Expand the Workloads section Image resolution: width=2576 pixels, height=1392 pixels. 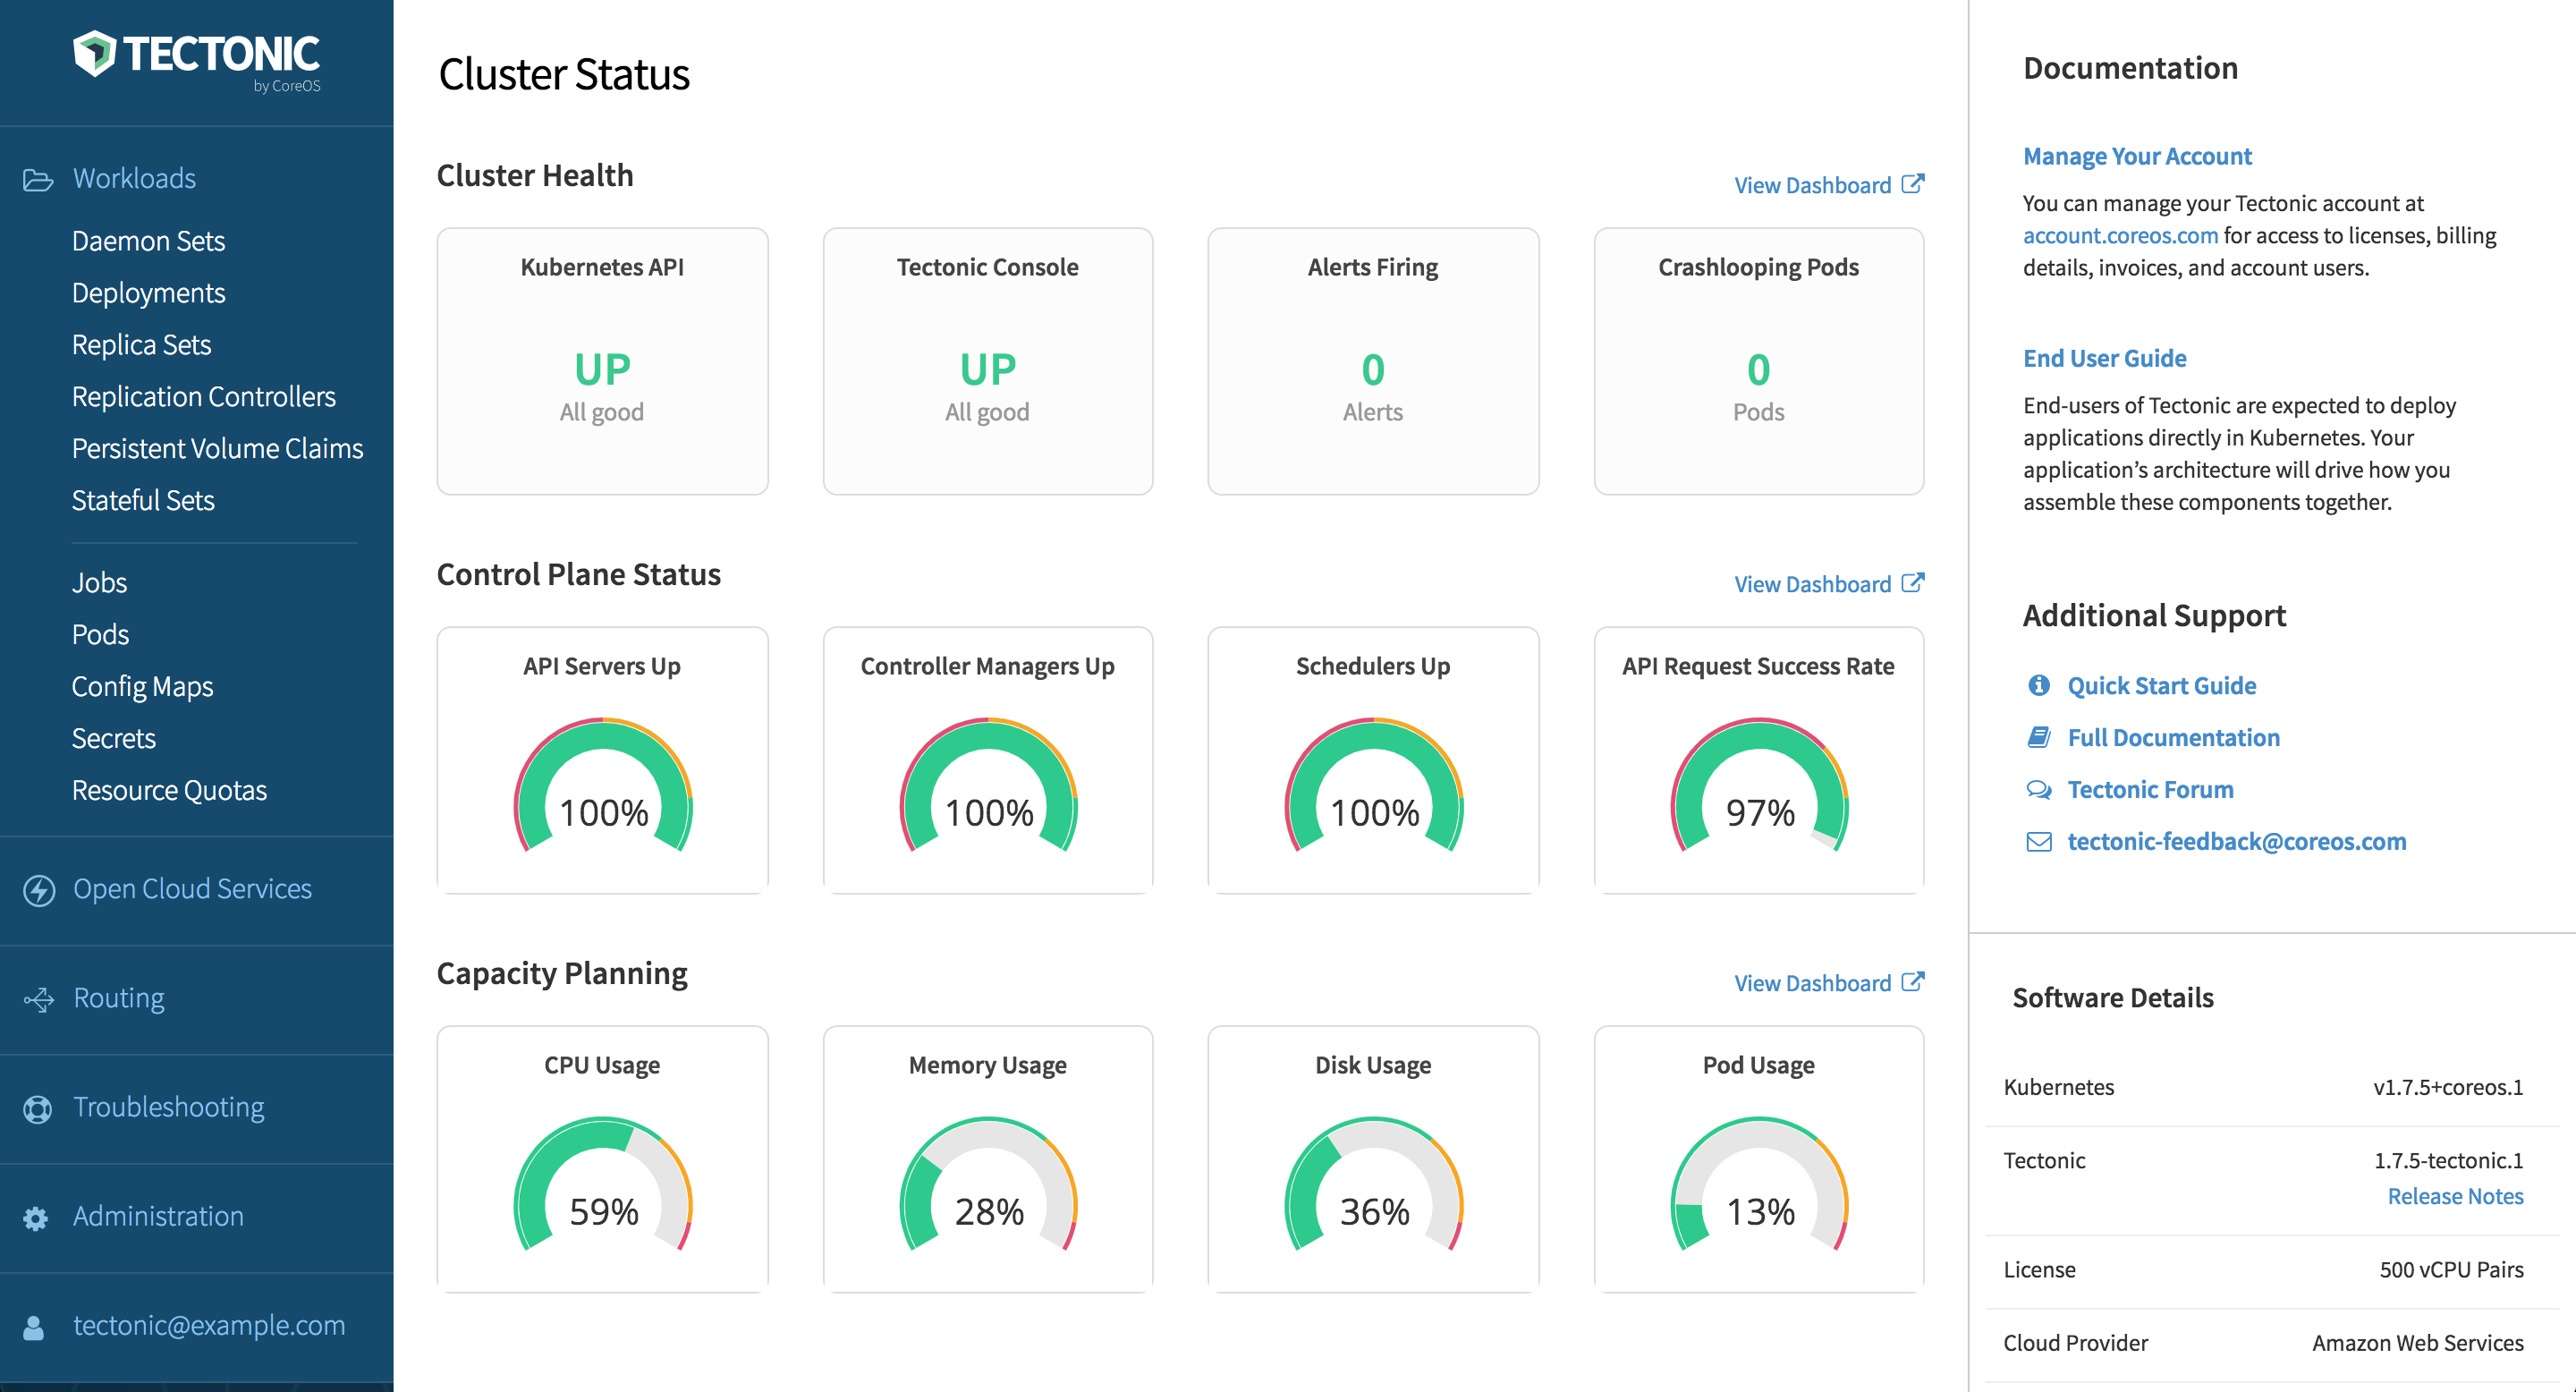(134, 178)
